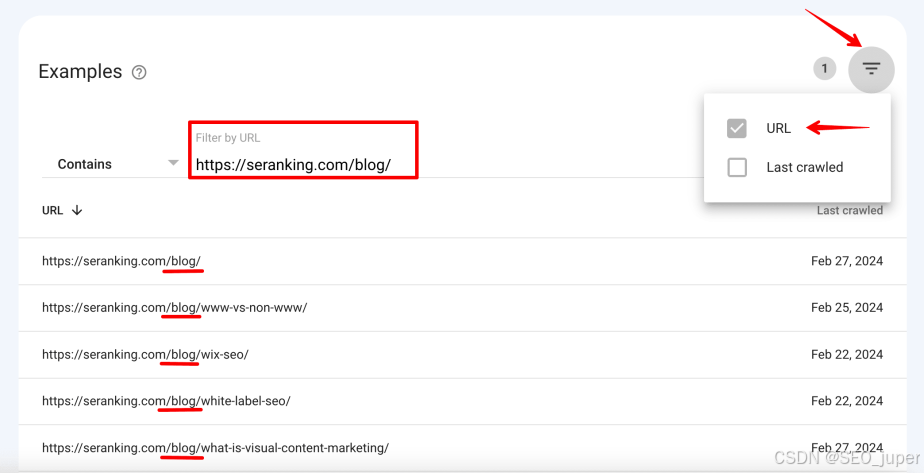
Task: Click crawl date of the wix-seo row
Action: [847, 355]
